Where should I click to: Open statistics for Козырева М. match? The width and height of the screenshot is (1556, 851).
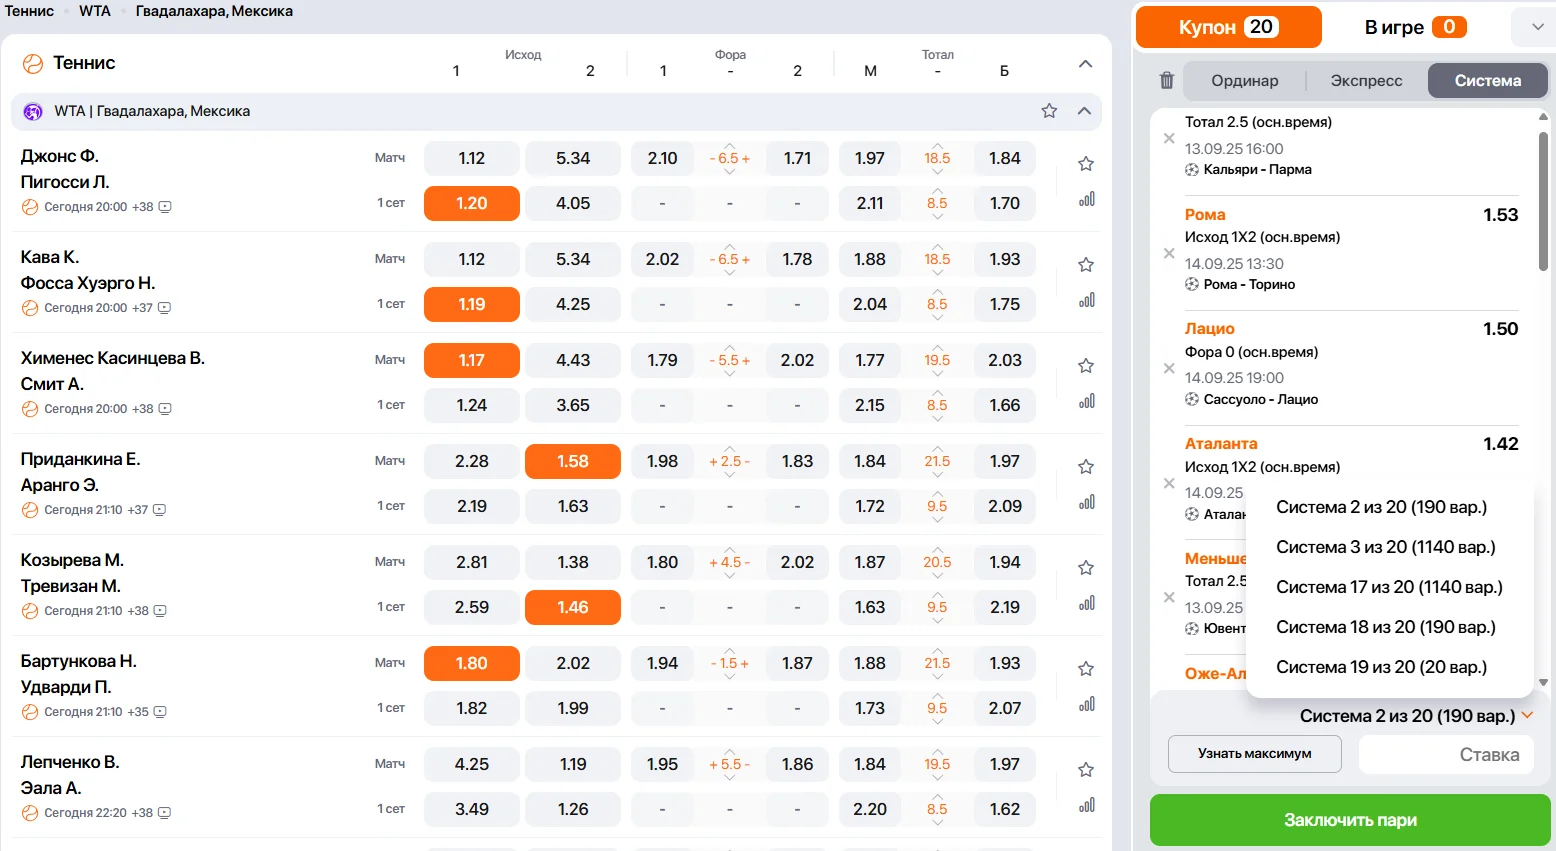pyautogui.click(x=1086, y=603)
